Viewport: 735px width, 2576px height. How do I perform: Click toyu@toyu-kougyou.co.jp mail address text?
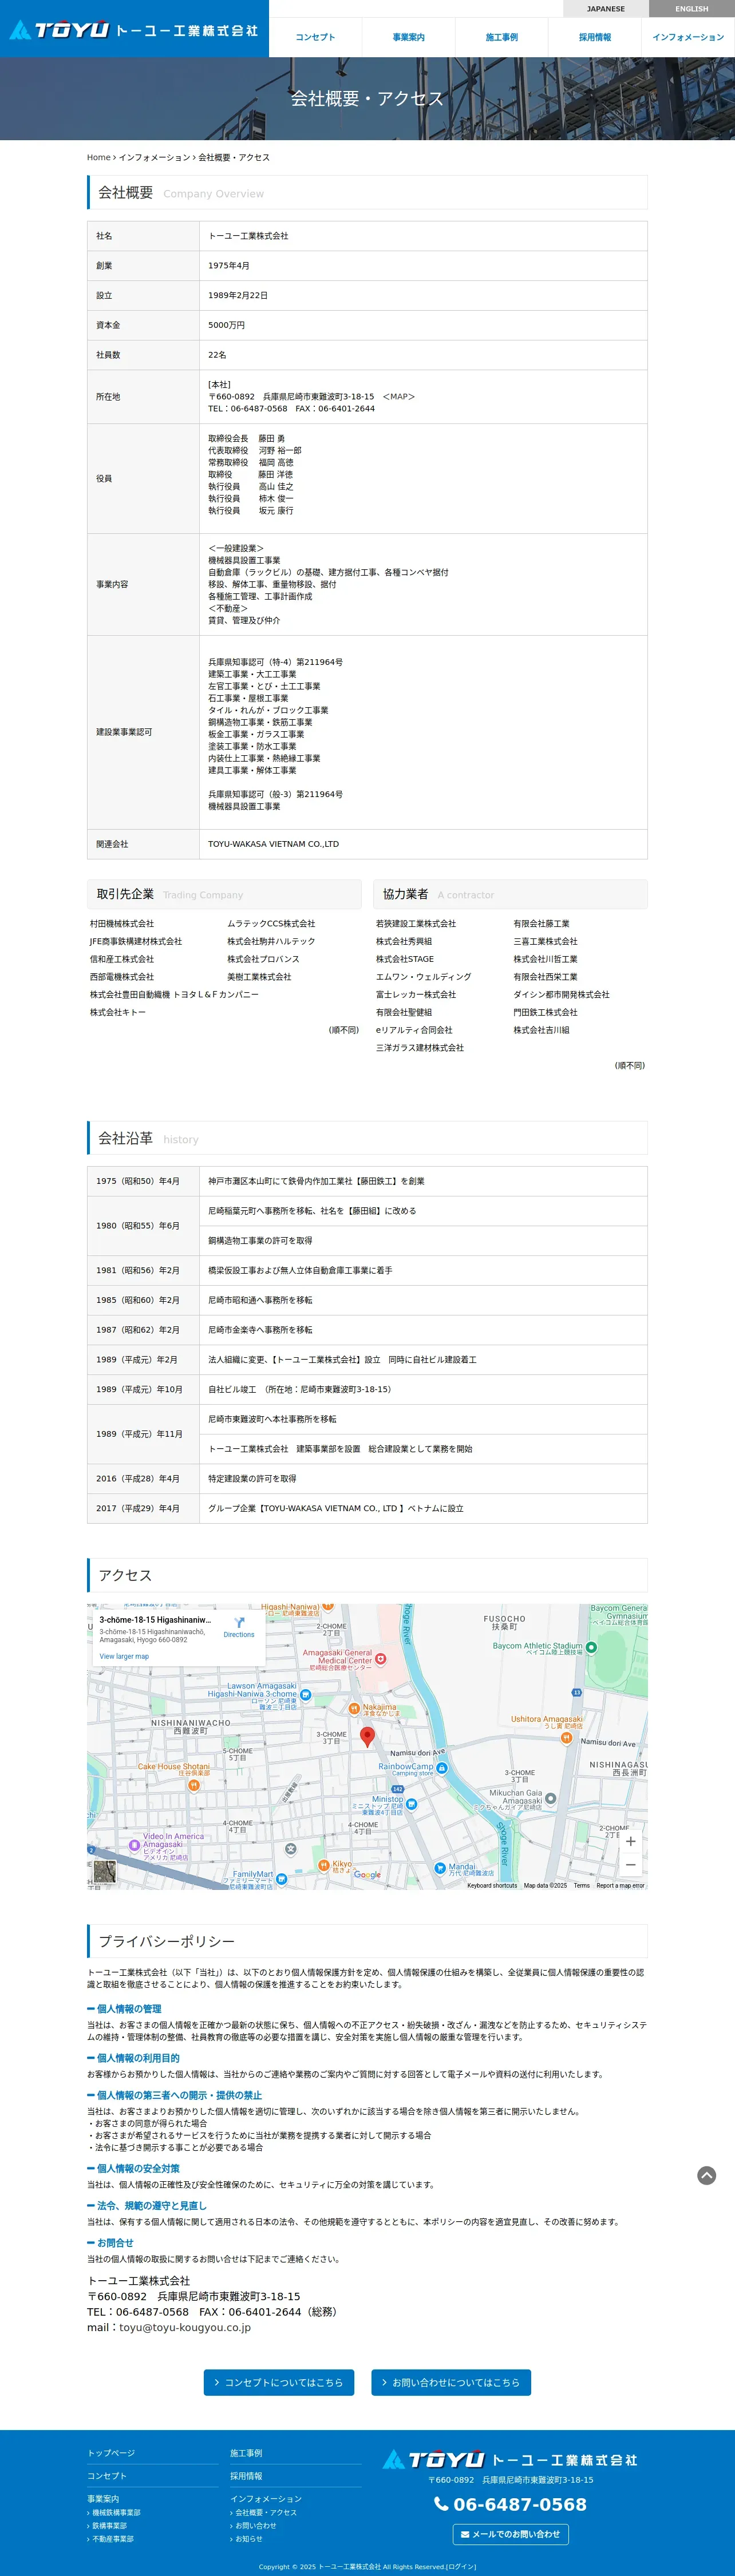pos(185,2327)
